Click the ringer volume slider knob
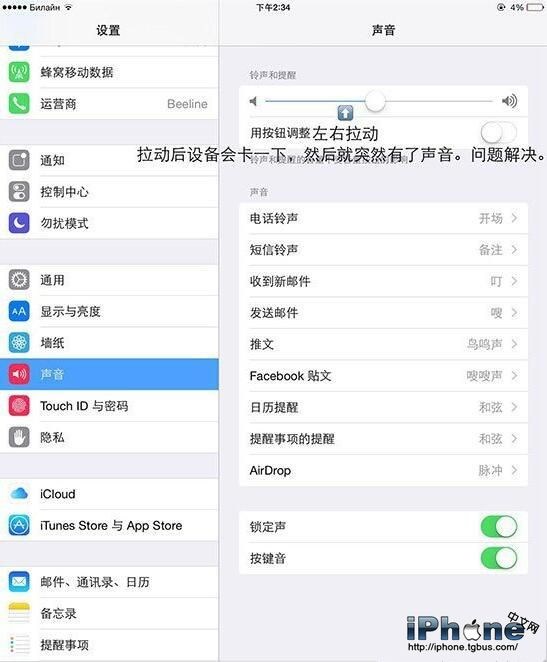The image size is (547, 662). pos(375,101)
